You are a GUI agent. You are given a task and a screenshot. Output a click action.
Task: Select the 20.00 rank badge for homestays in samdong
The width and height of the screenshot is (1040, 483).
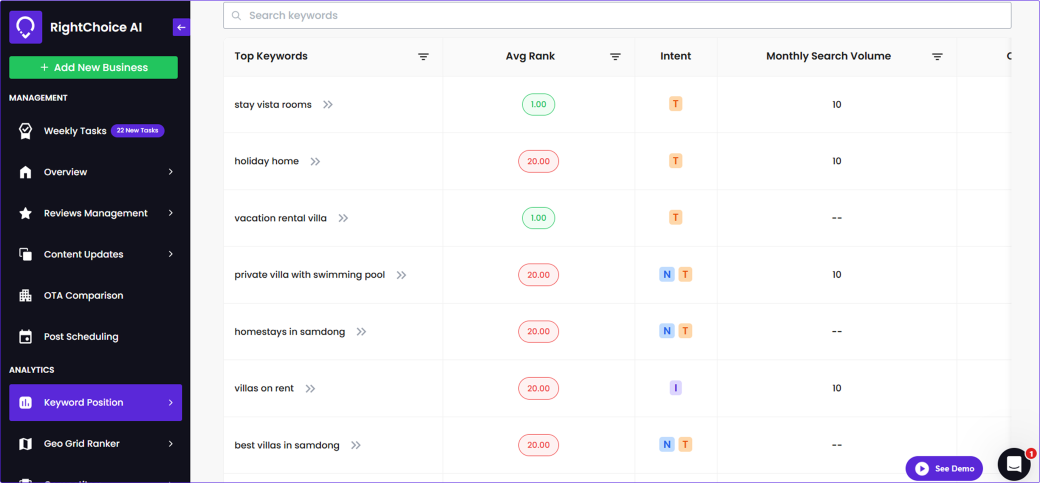click(x=539, y=332)
